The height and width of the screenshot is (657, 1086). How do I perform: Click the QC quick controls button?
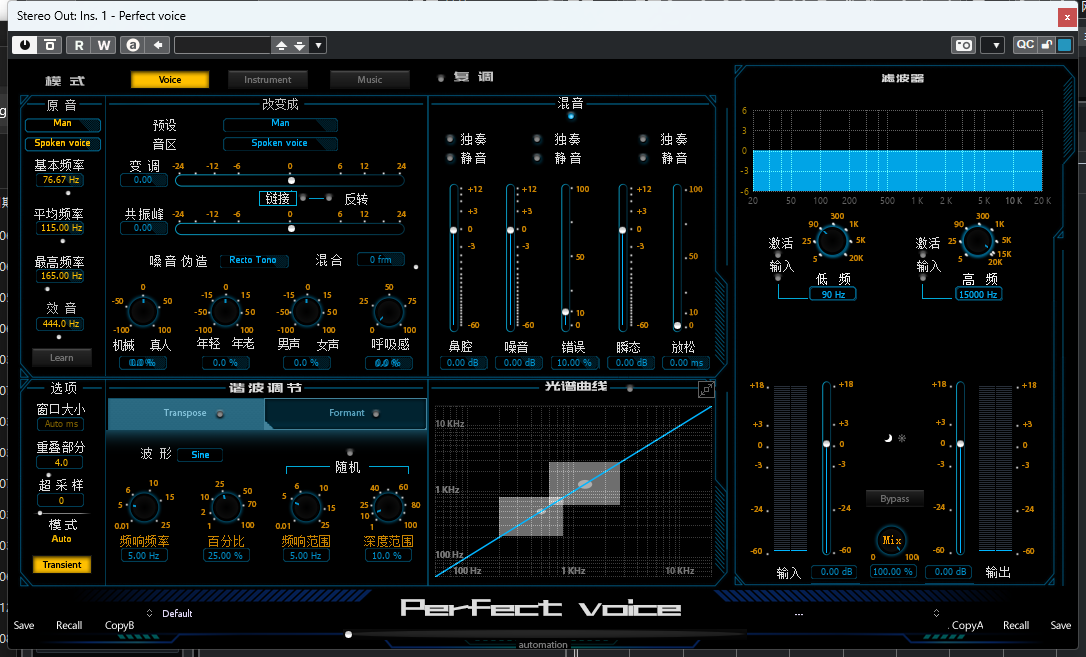pyautogui.click(x=1024, y=45)
